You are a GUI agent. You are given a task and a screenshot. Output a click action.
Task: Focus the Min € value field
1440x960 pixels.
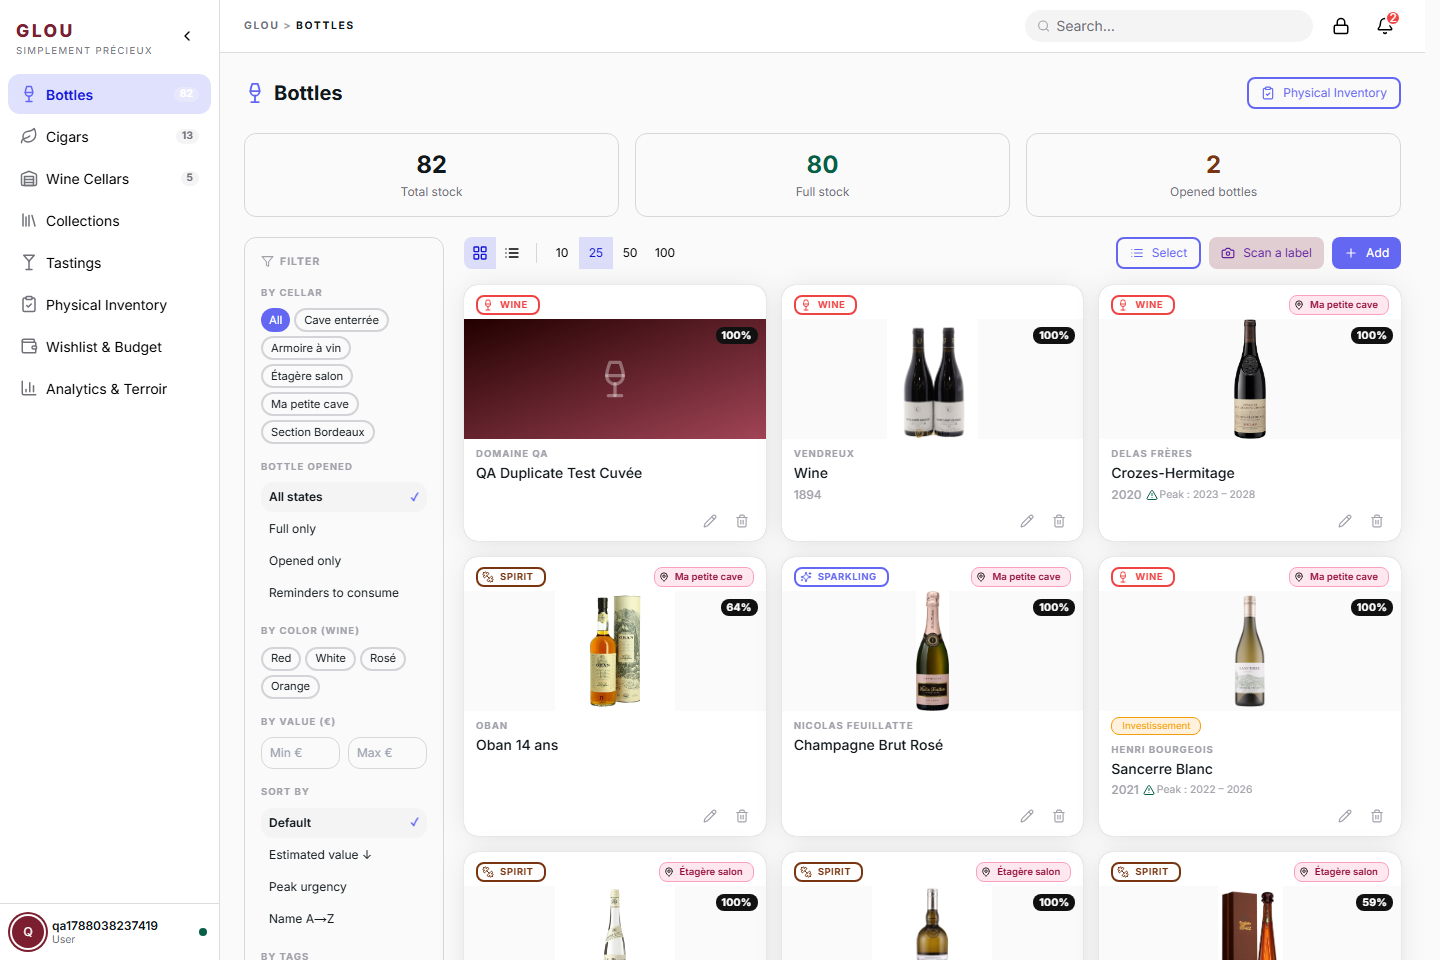pos(300,753)
